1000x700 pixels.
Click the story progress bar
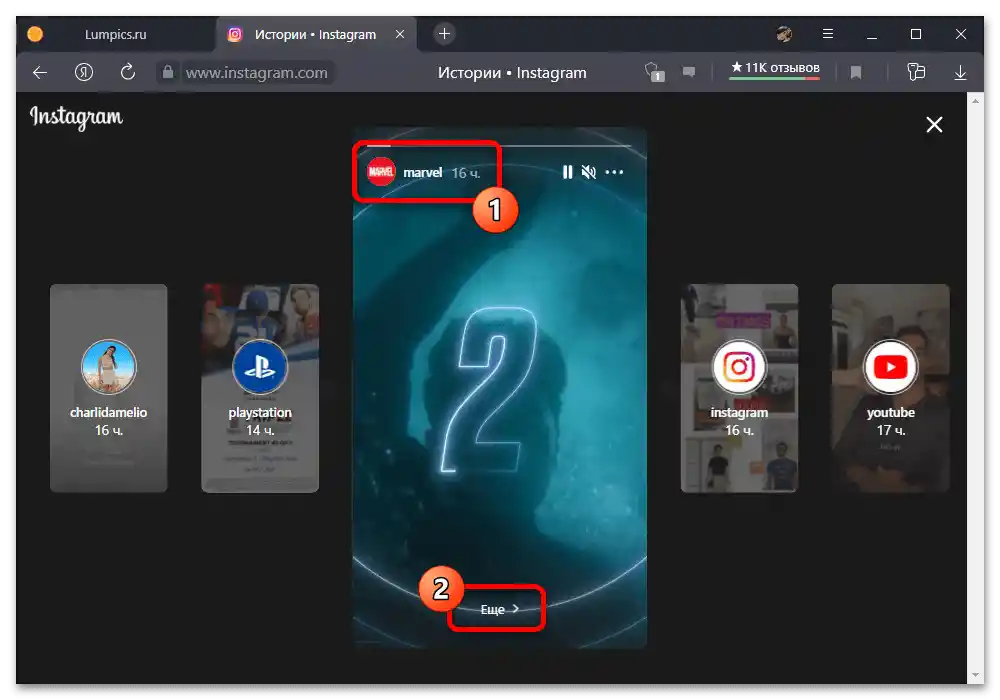[x=499, y=146]
